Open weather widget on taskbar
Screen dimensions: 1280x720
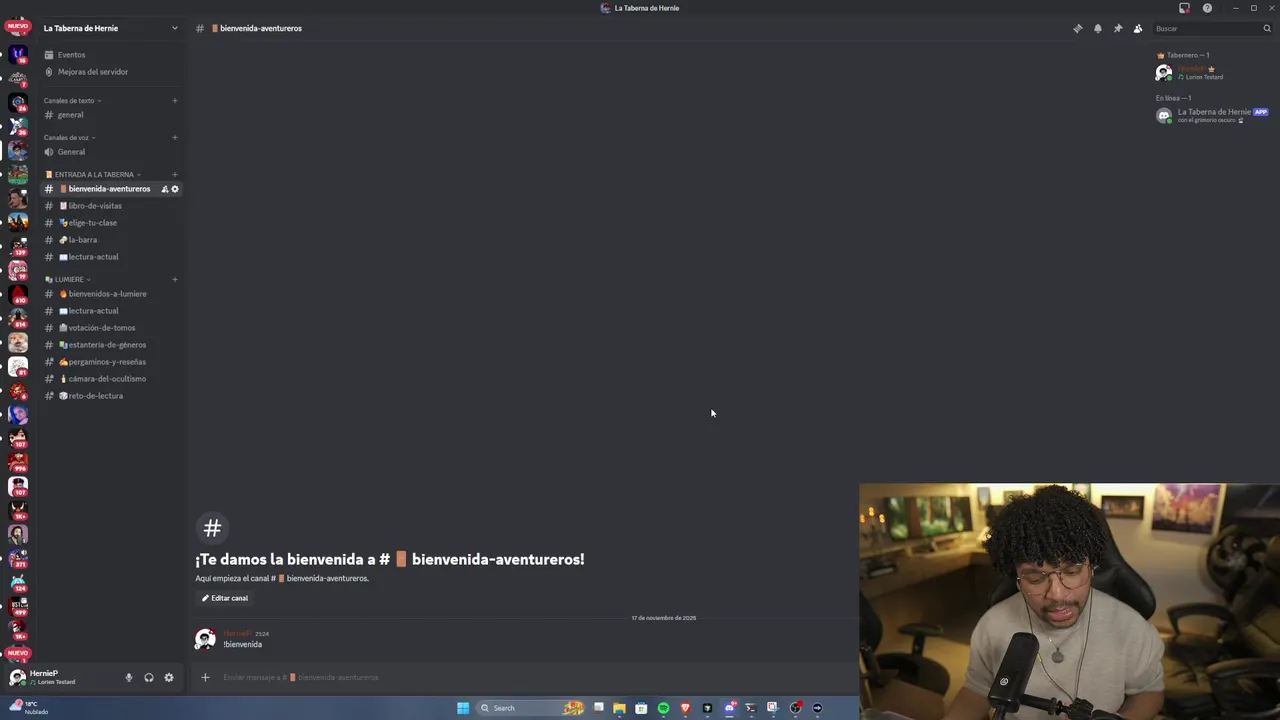[x=28, y=708]
